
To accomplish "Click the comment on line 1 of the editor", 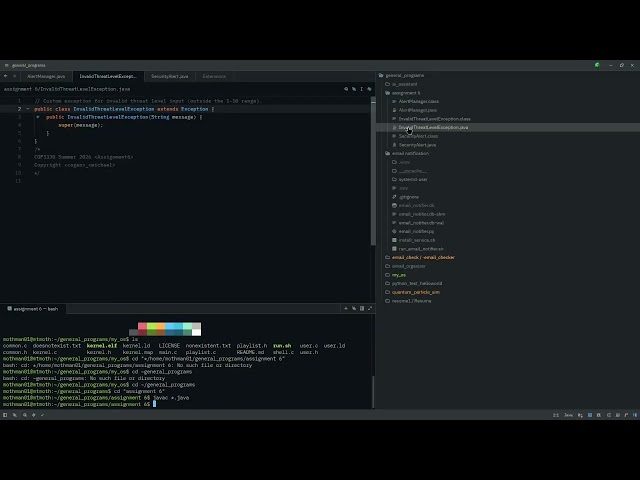I will point(148,101).
